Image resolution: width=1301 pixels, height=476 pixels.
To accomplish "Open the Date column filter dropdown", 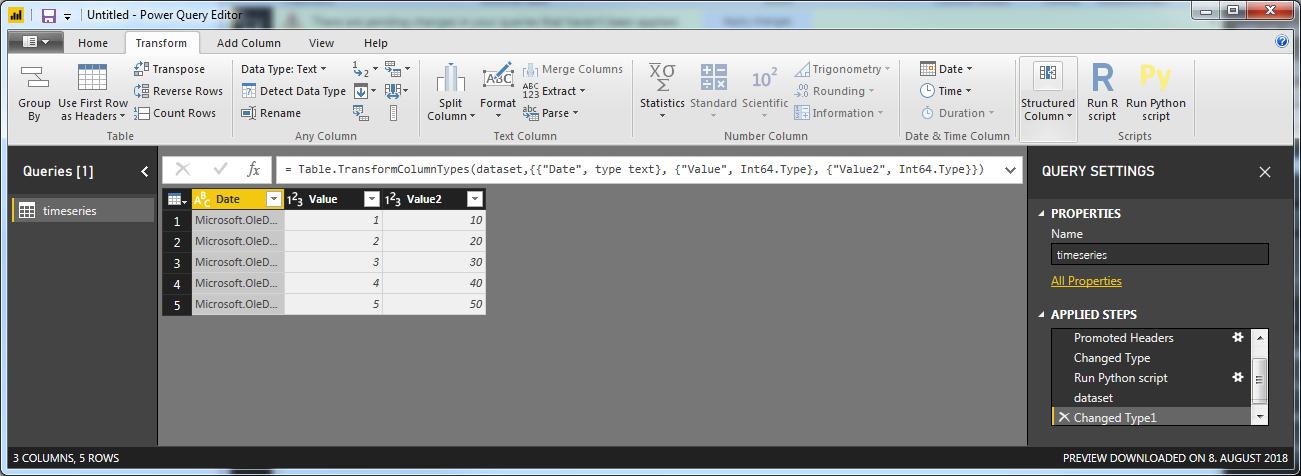I will click(274, 199).
